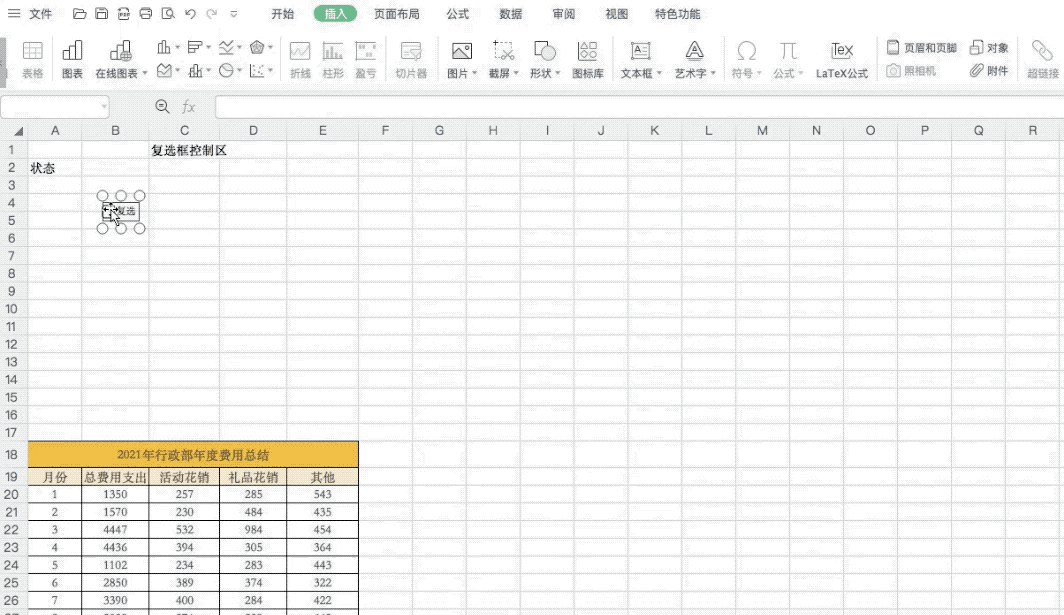Switch to the 数据 tab
The height and width of the screenshot is (615, 1064).
click(x=510, y=14)
